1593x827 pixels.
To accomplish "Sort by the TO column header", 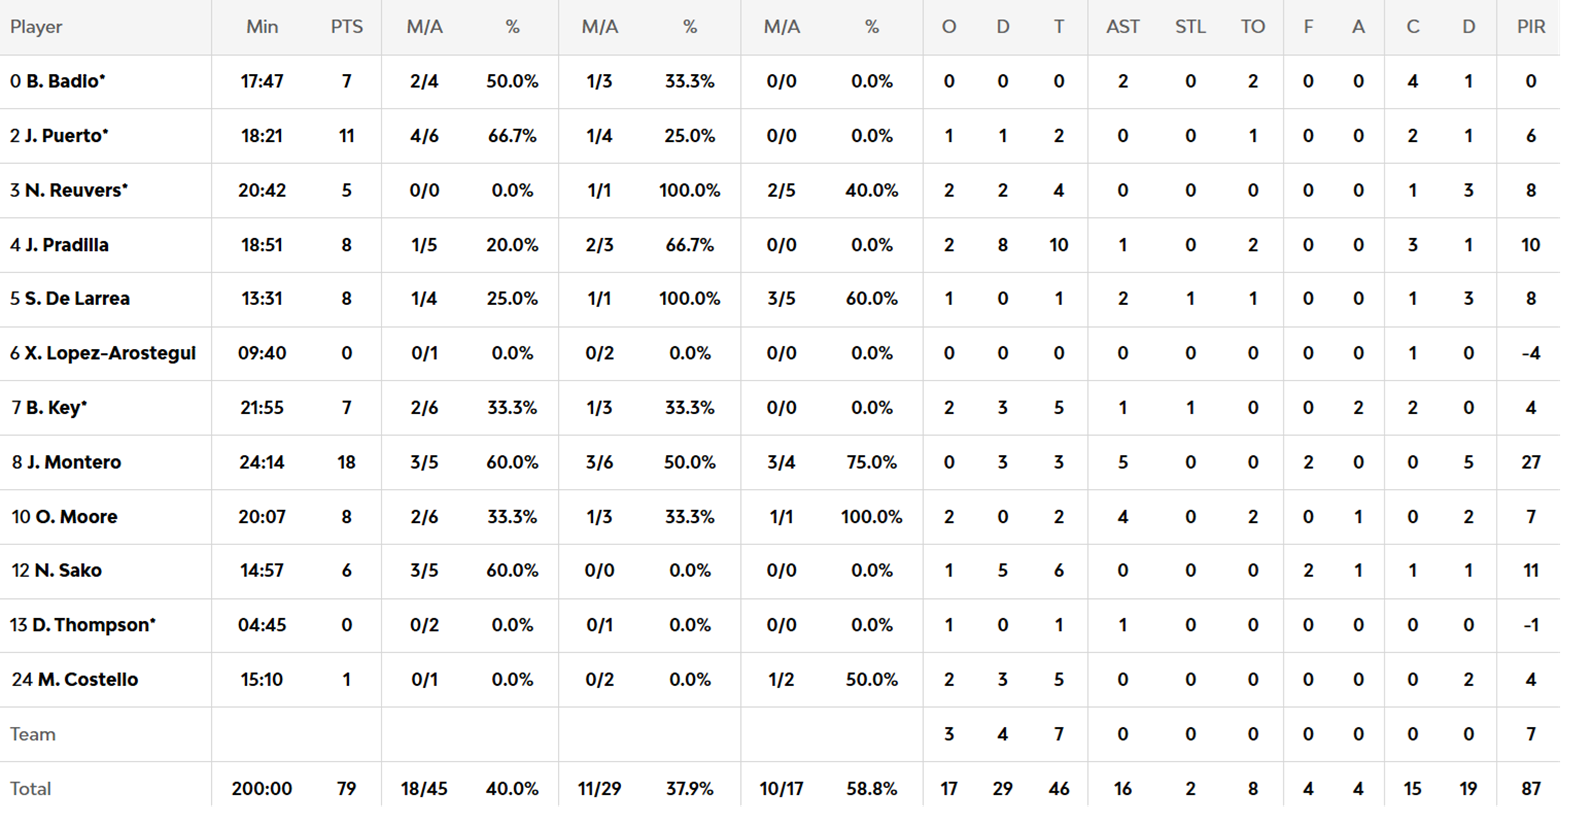I will click(1252, 27).
